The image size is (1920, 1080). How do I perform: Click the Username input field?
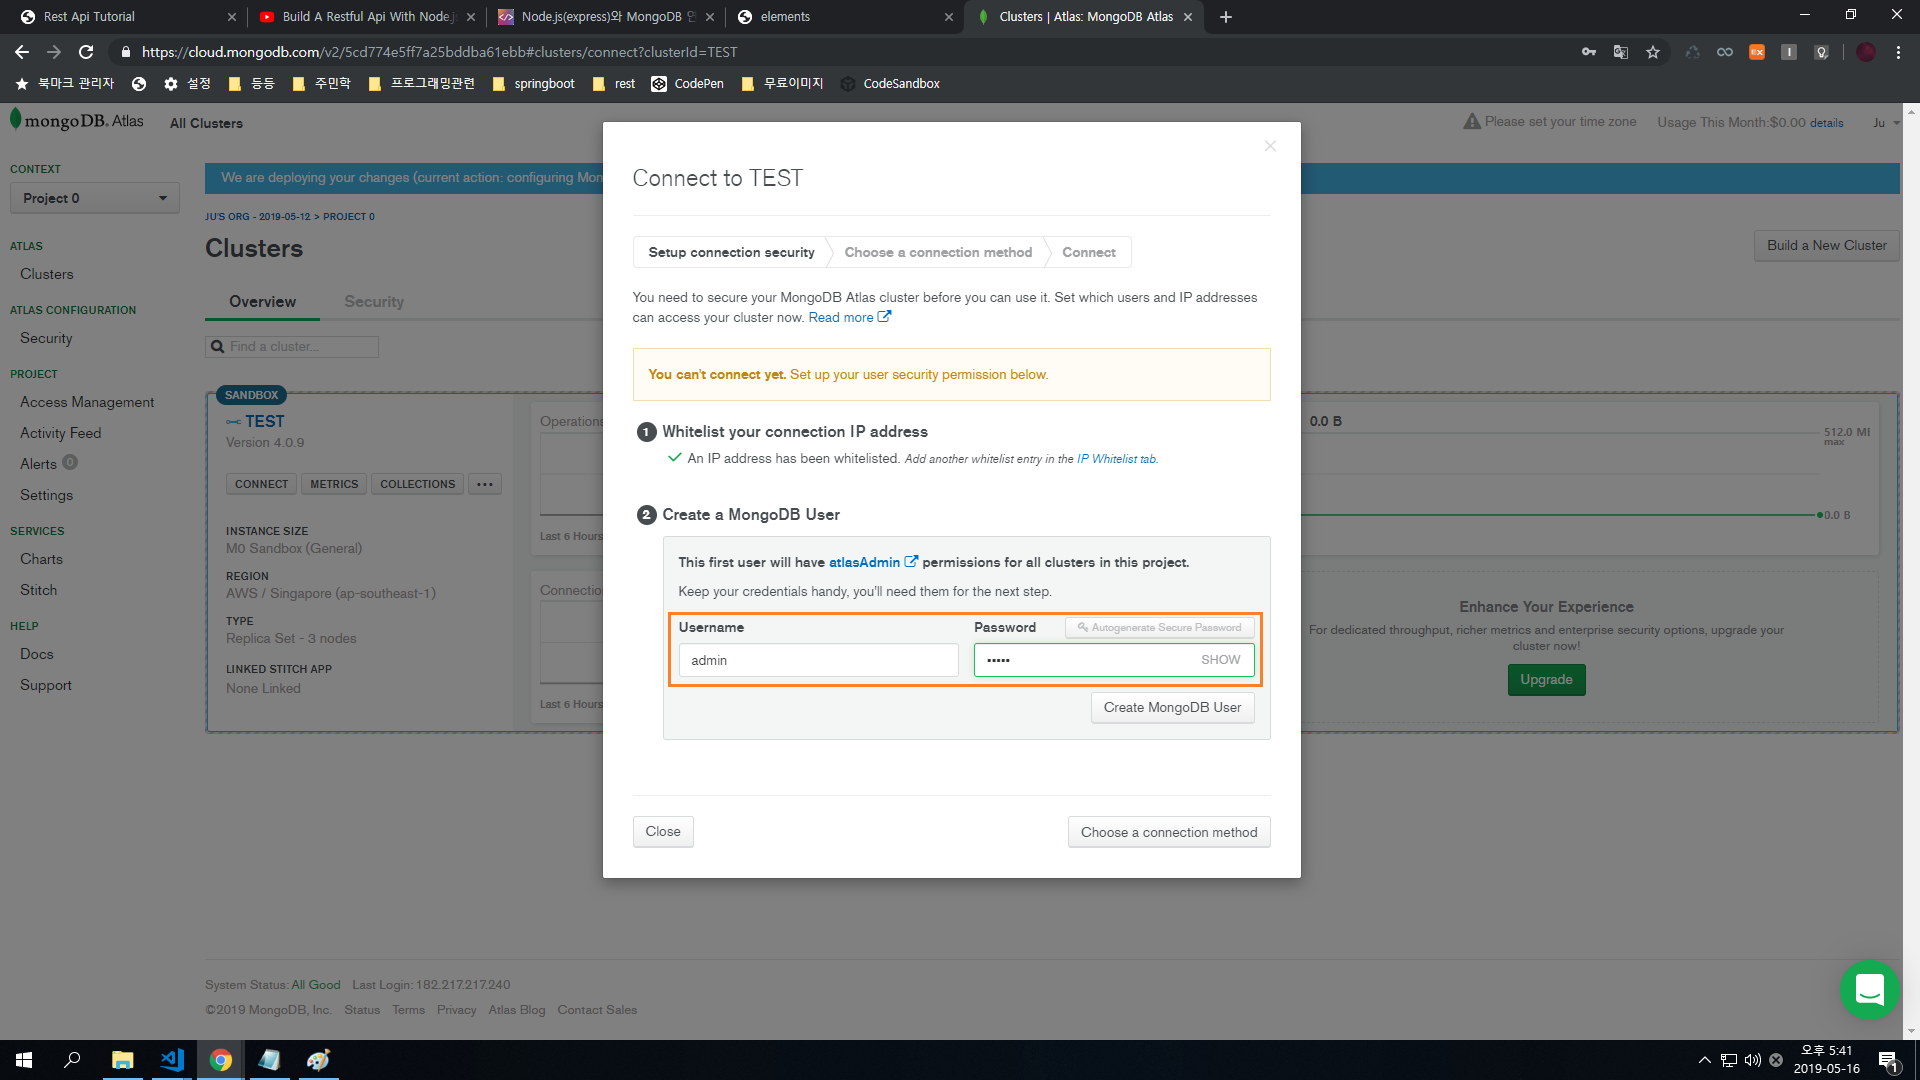pos(818,660)
